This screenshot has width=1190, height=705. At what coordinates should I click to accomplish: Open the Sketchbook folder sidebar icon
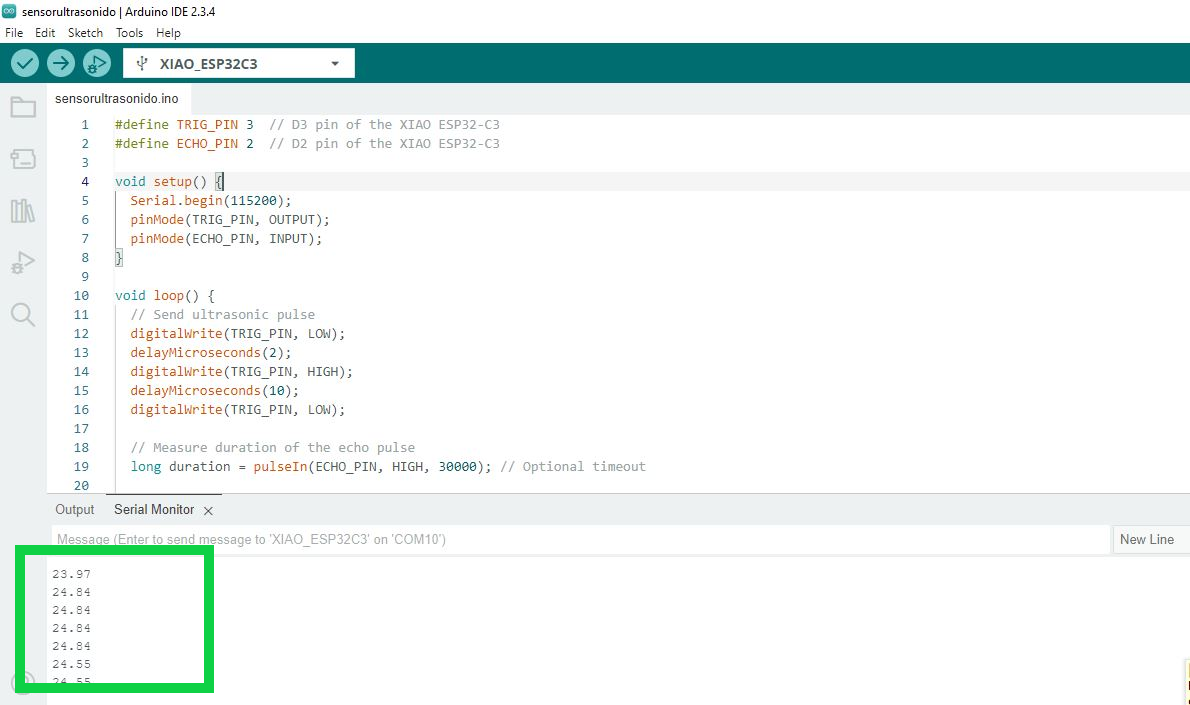tap(23, 107)
